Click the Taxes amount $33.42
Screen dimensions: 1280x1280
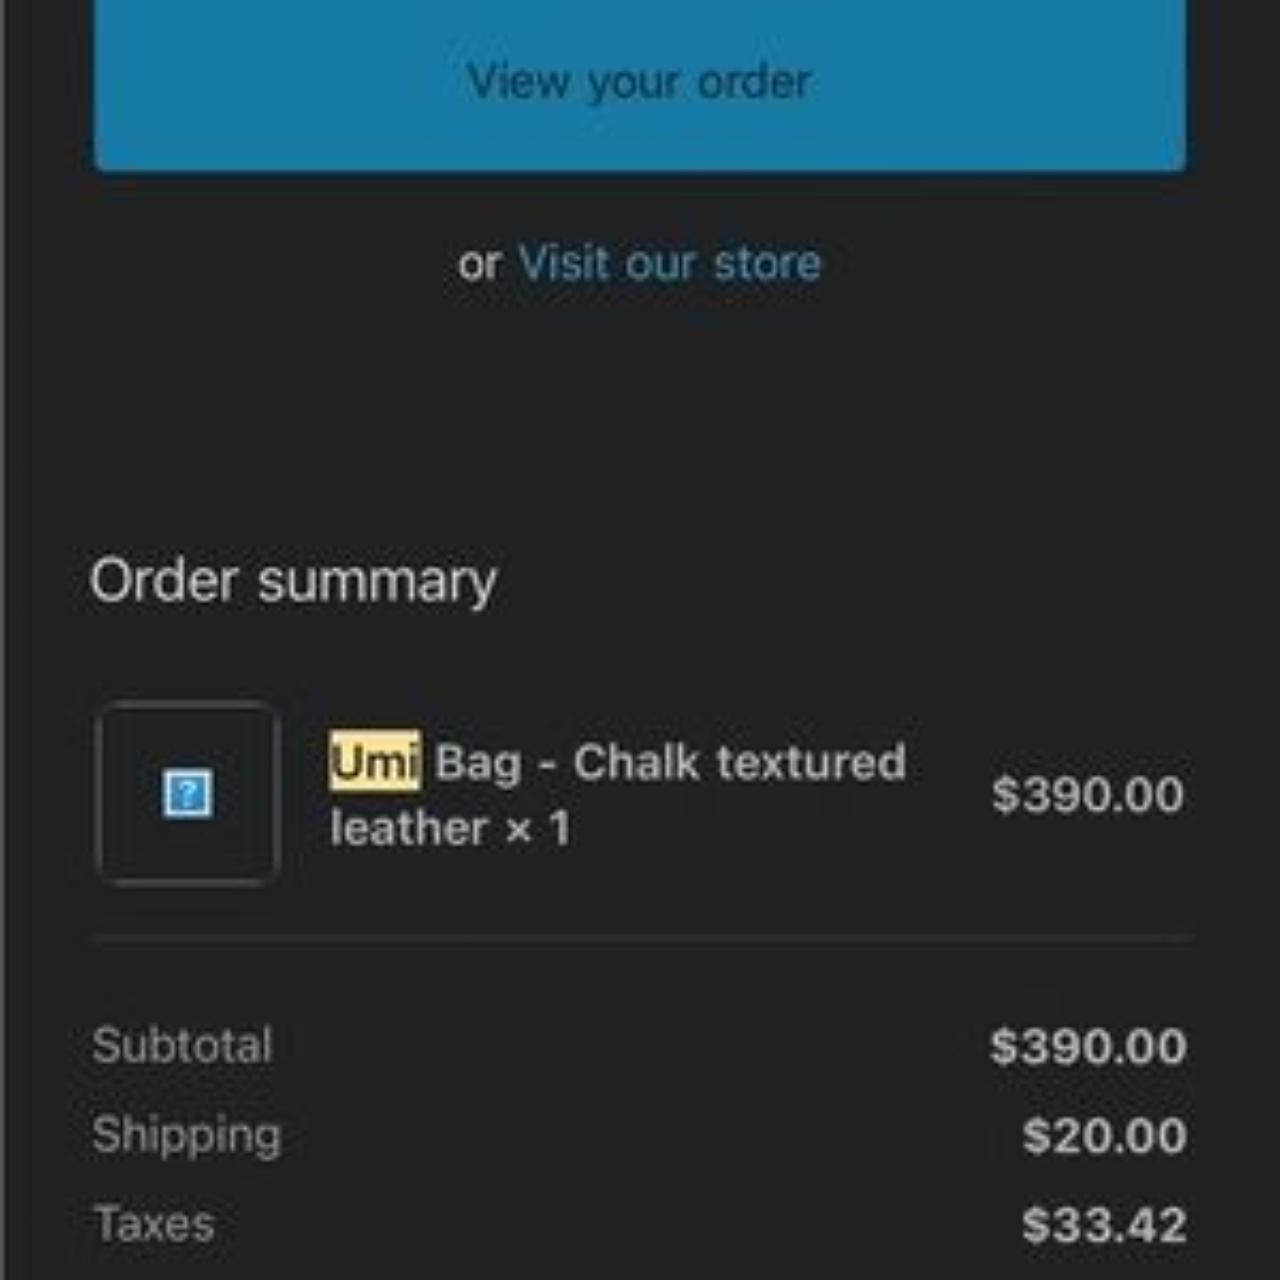[x=1104, y=1225]
